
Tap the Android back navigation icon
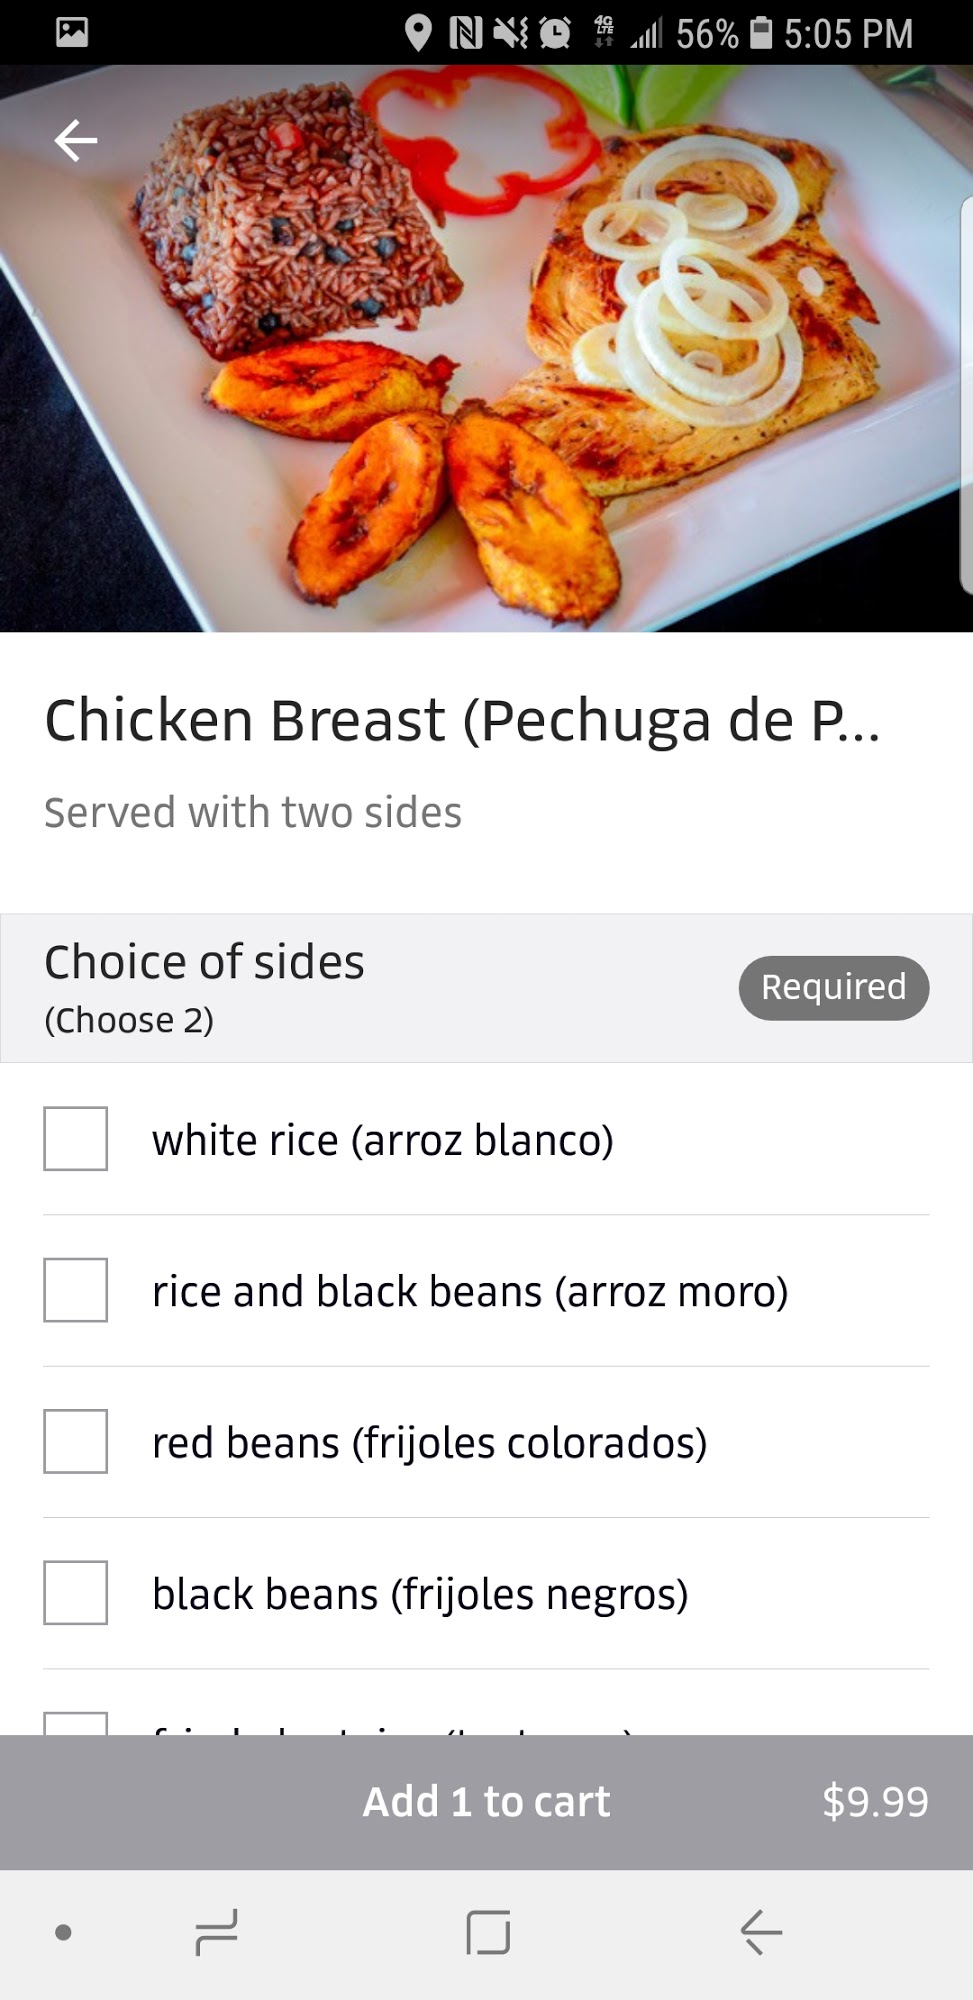[x=761, y=1931]
